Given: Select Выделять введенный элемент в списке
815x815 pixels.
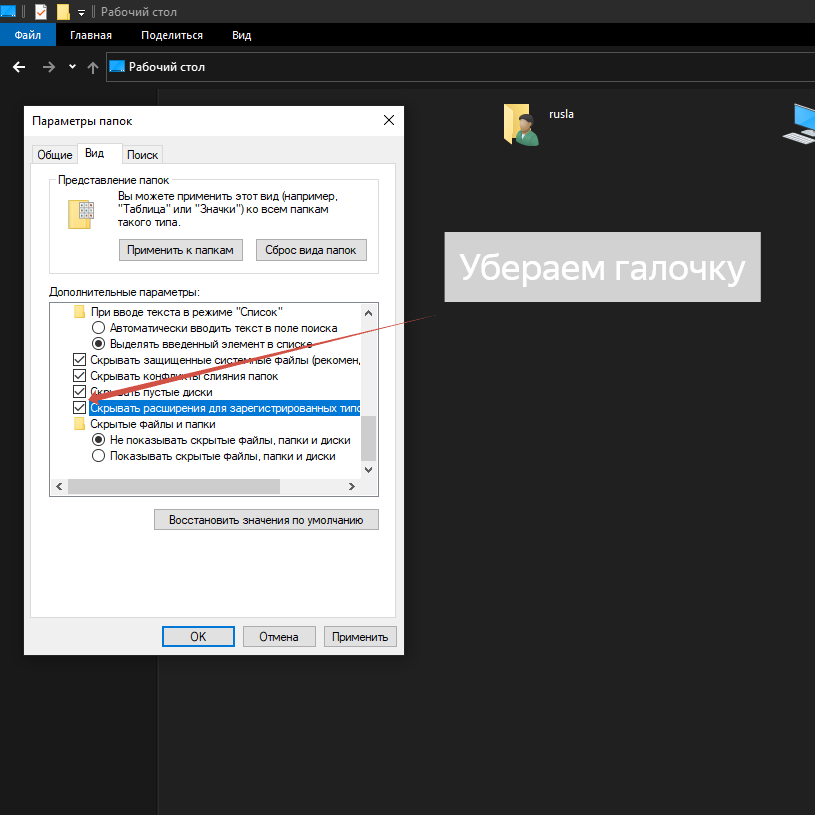Looking at the screenshot, I should click(202, 344).
